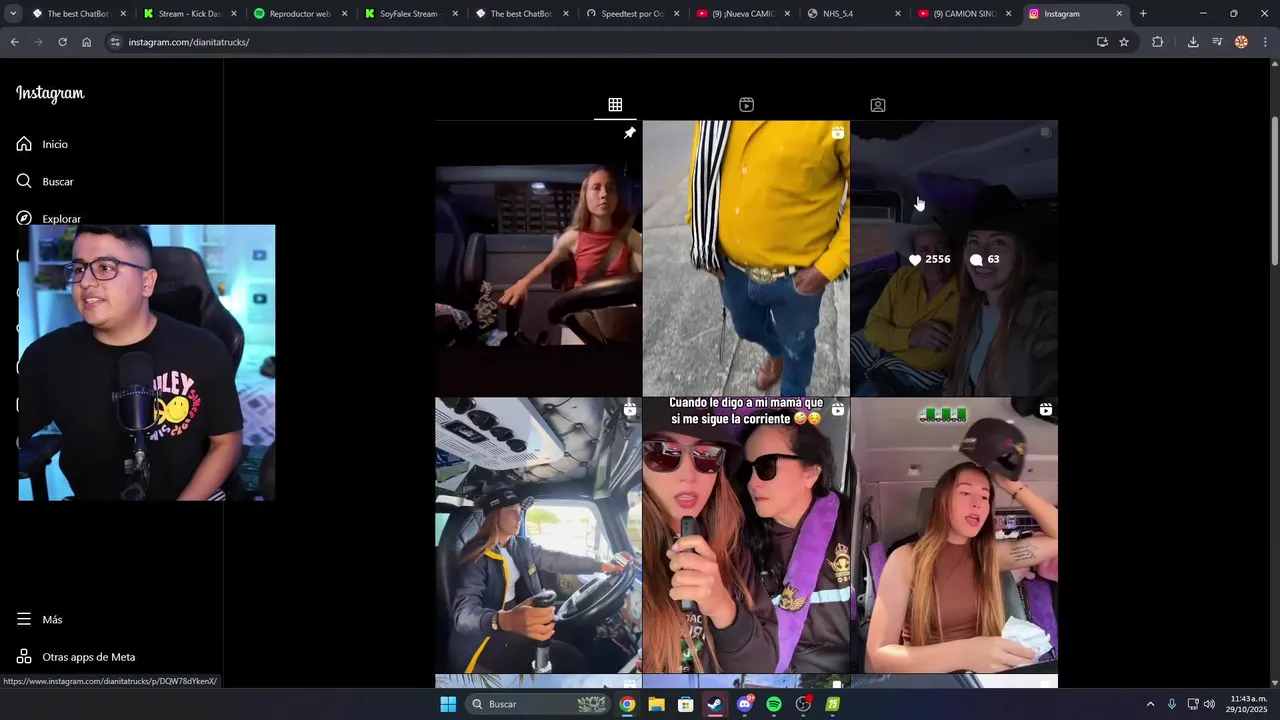Open post showing 2556 likes
Viewport: 1280px width, 720px height.
coord(954,258)
